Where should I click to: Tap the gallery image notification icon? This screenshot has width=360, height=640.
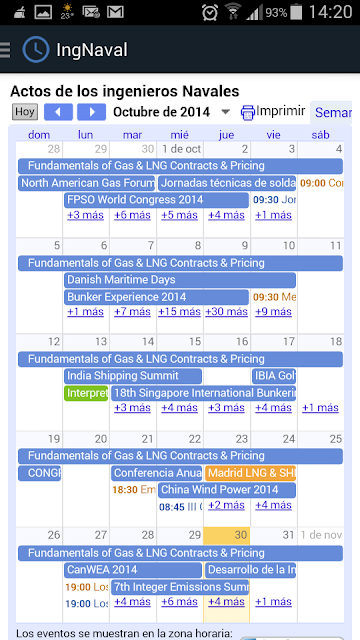pyautogui.click(x=43, y=12)
